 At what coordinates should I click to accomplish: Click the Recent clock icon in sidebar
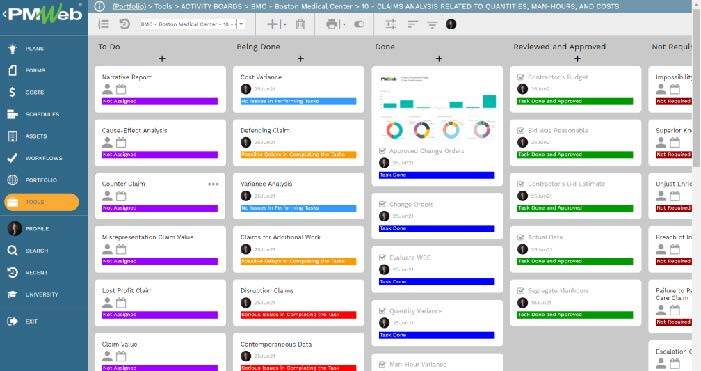13,272
